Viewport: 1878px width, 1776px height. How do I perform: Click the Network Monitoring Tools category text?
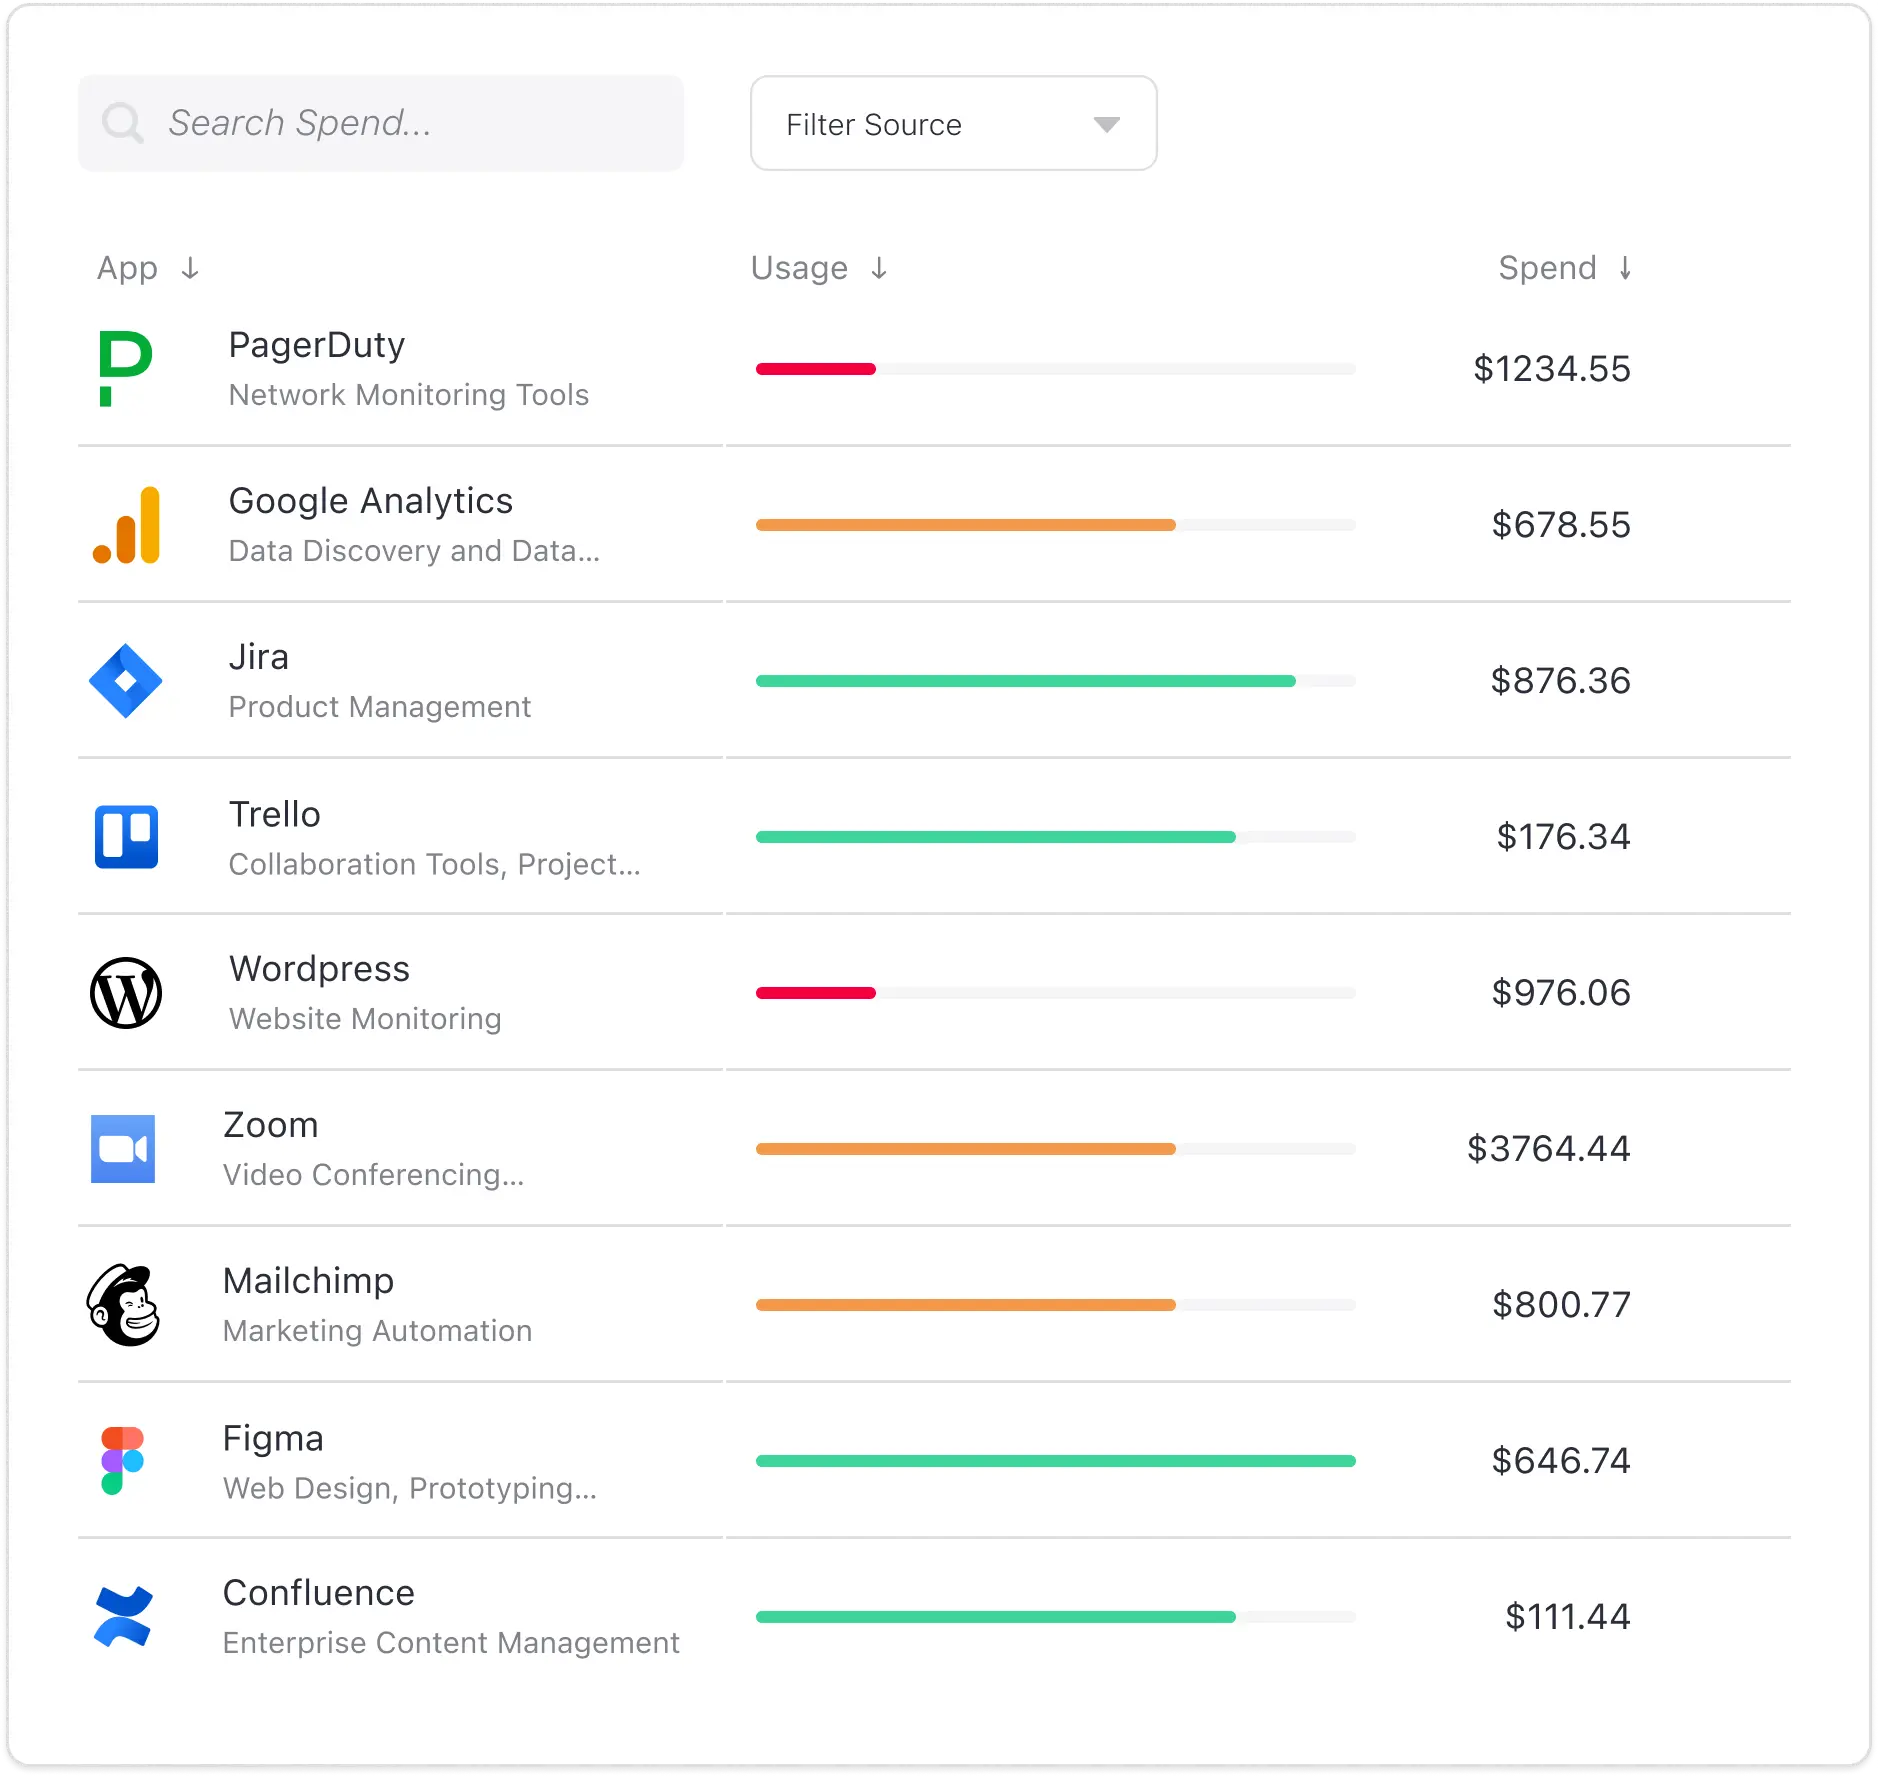pos(409,395)
